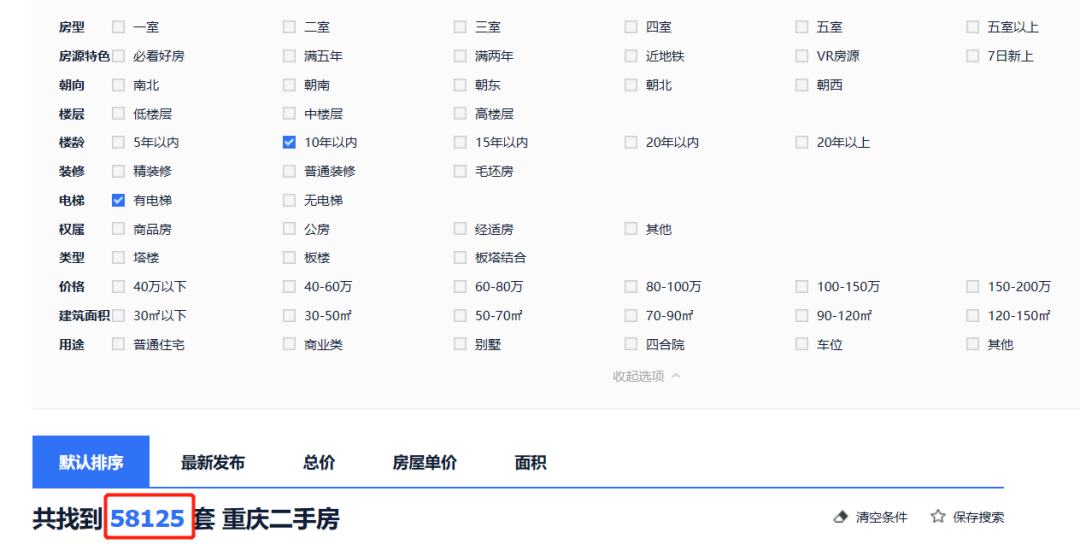The image size is (1080, 544).
Task: Click the eraser icon beside 清空条件
Action: (840, 517)
